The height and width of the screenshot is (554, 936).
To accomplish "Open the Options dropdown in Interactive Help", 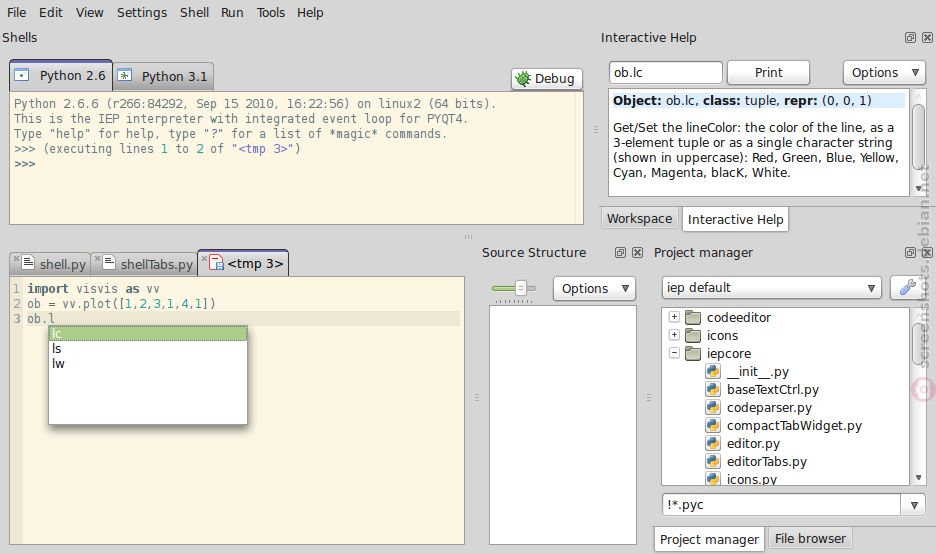I will pyautogui.click(x=884, y=72).
